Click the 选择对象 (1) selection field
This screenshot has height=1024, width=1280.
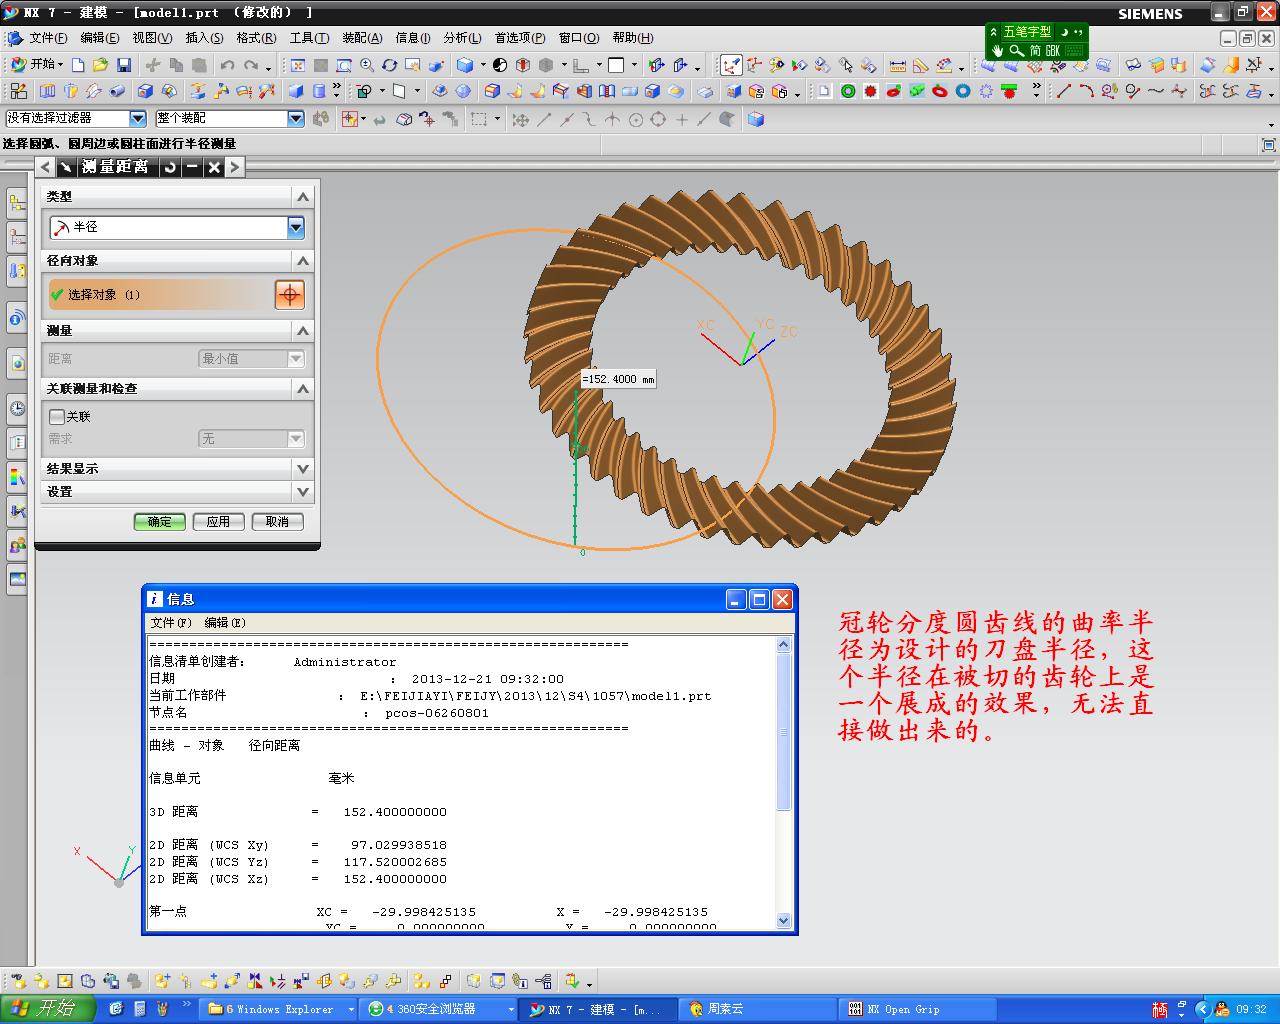point(159,294)
